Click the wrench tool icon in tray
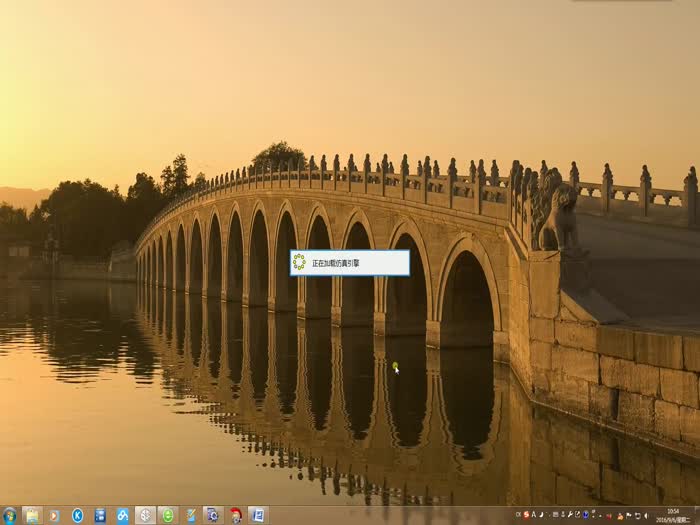The image size is (700, 525). [570, 515]
